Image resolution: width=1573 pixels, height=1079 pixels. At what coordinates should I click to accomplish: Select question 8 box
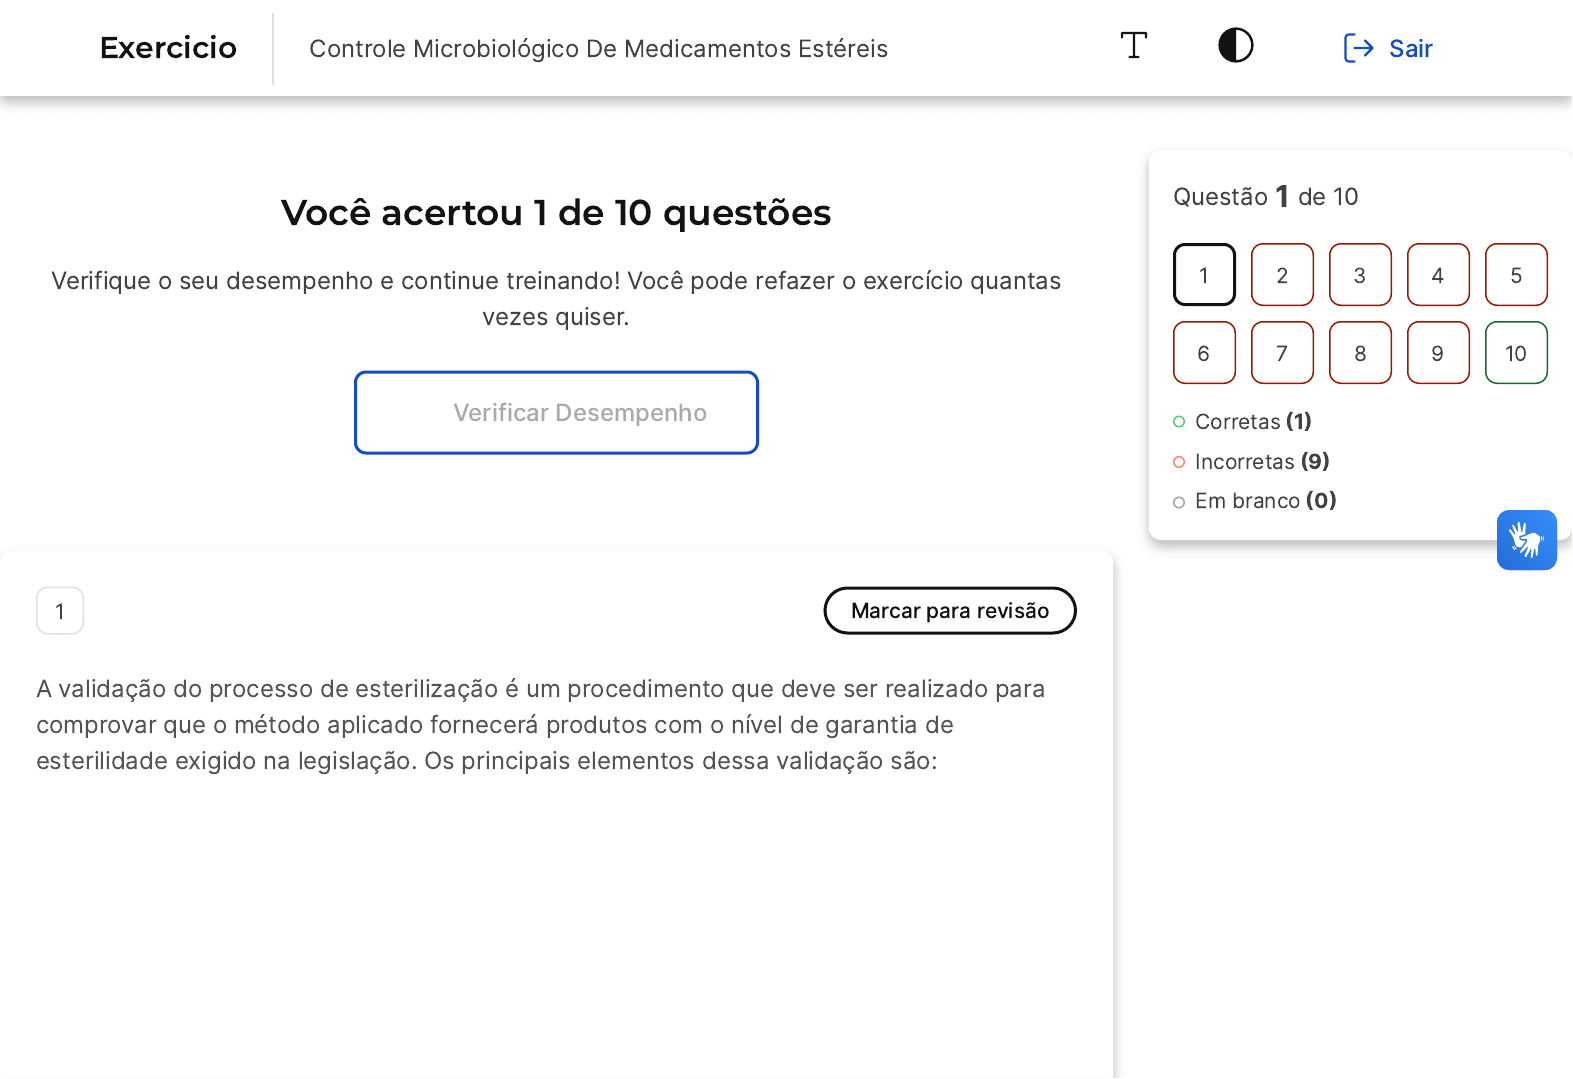1360,353
